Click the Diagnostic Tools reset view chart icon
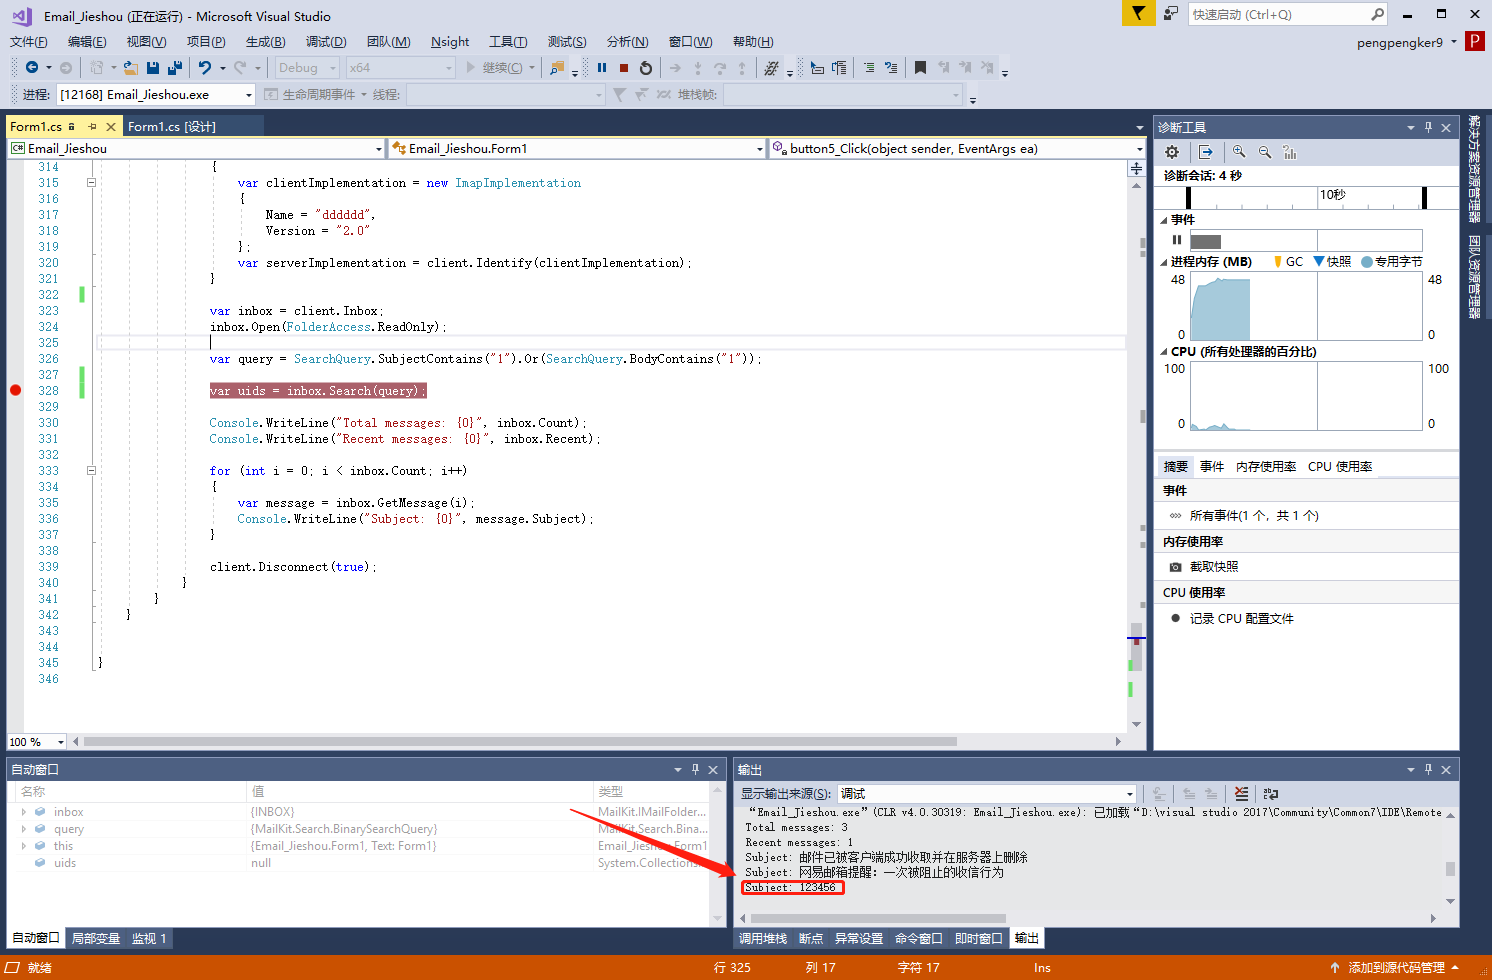Viewport: 1492px width, 980px height. point(1290,152)
